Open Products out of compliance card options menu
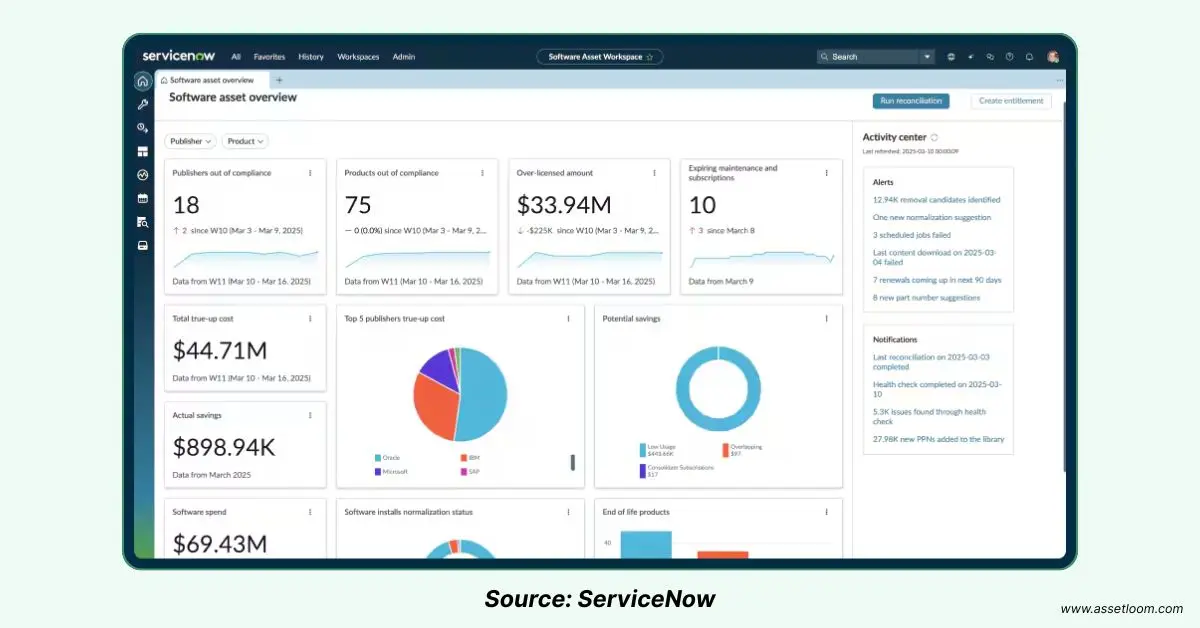1200x628 pixels. pyautogui.click(x=482, y=173)
